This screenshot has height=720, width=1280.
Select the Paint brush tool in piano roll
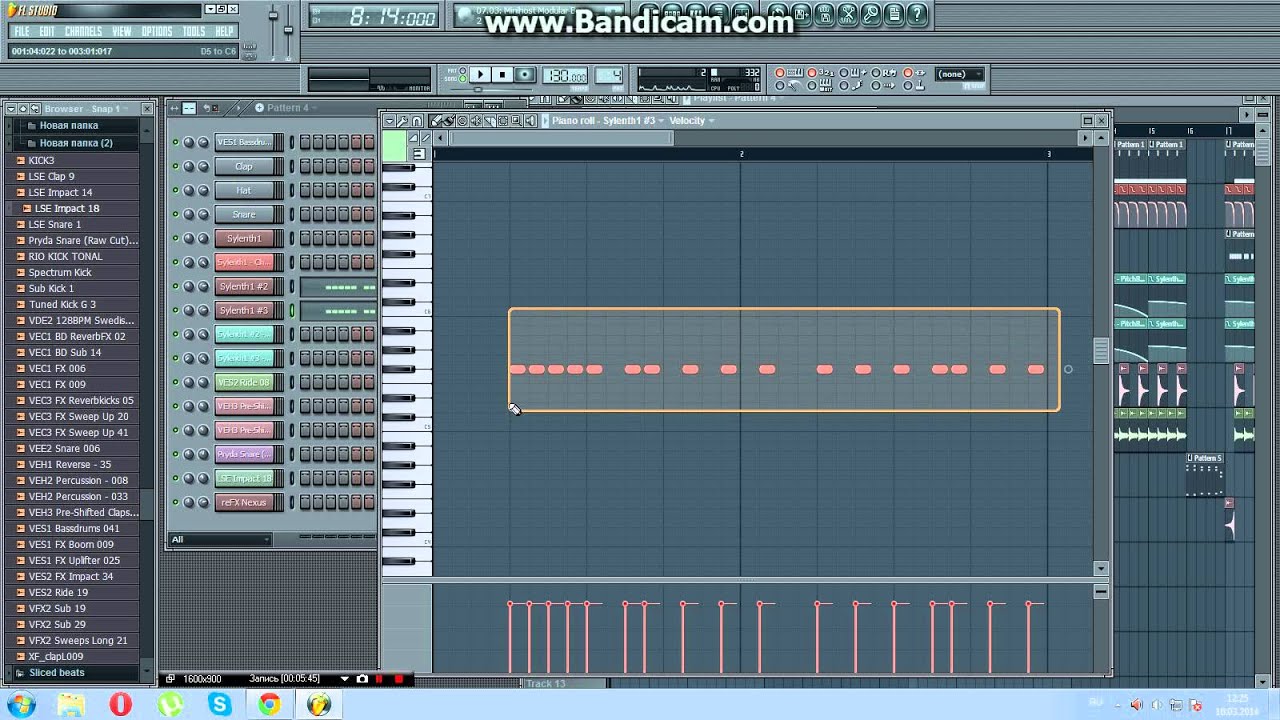coord(449,121)
